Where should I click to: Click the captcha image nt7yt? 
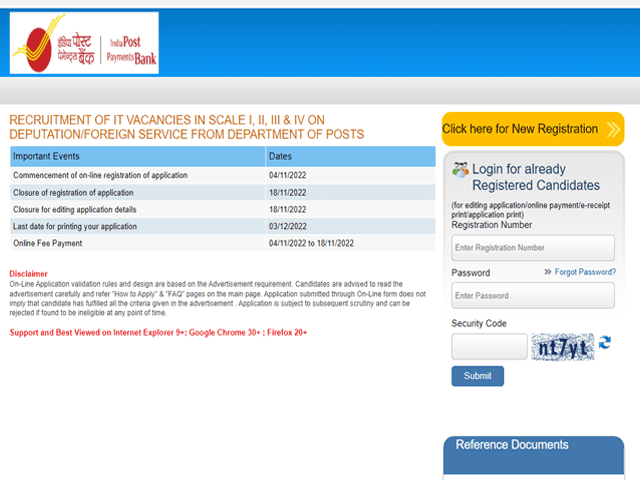click(562, 347)
